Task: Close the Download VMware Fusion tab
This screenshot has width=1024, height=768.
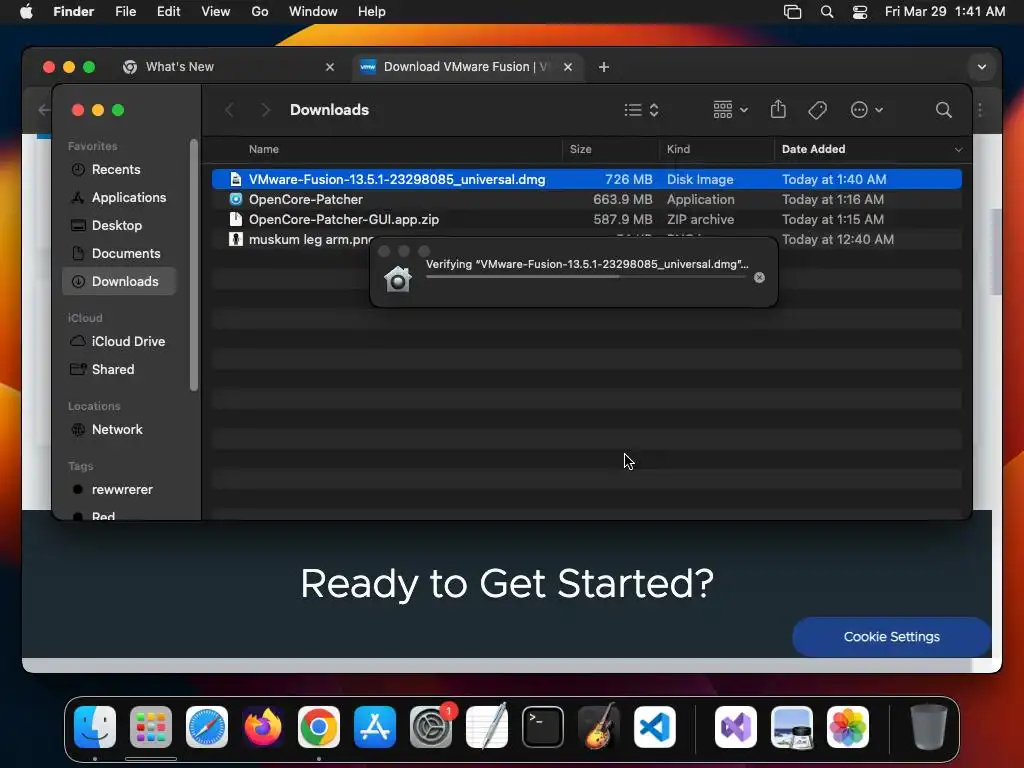Action: (x=568, y=67)
